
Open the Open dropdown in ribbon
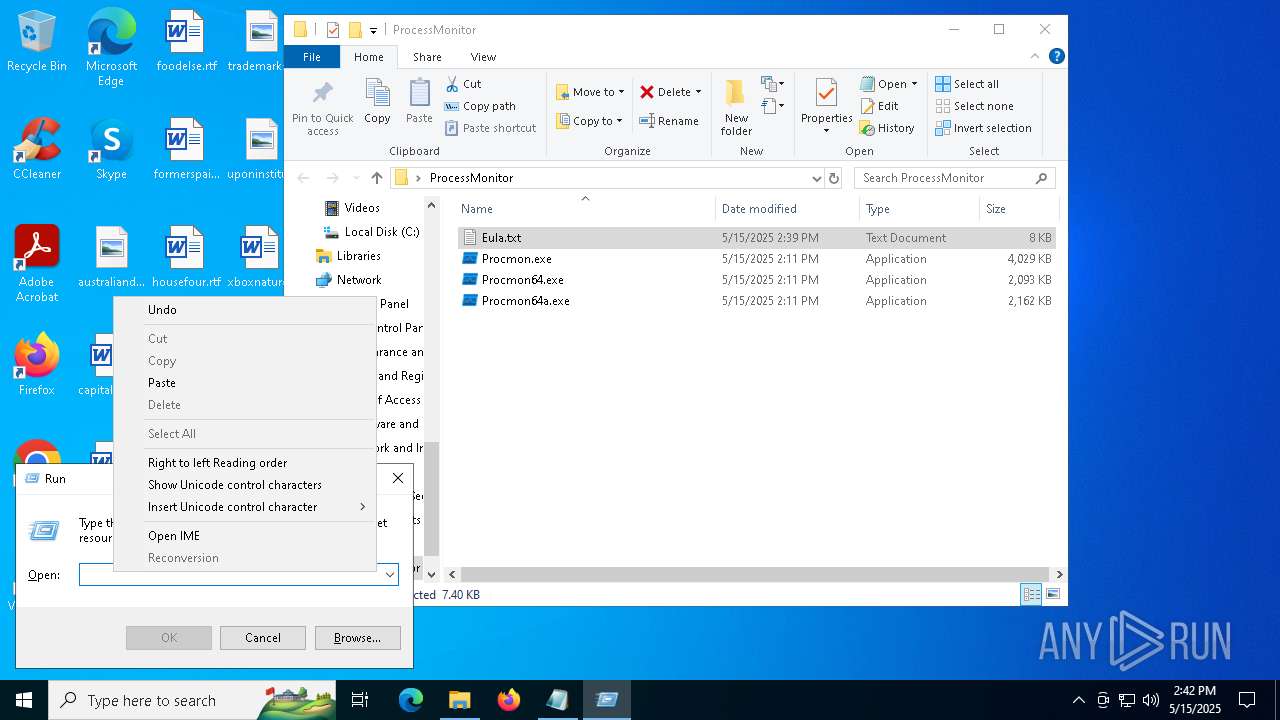click(x=889, y=84)
